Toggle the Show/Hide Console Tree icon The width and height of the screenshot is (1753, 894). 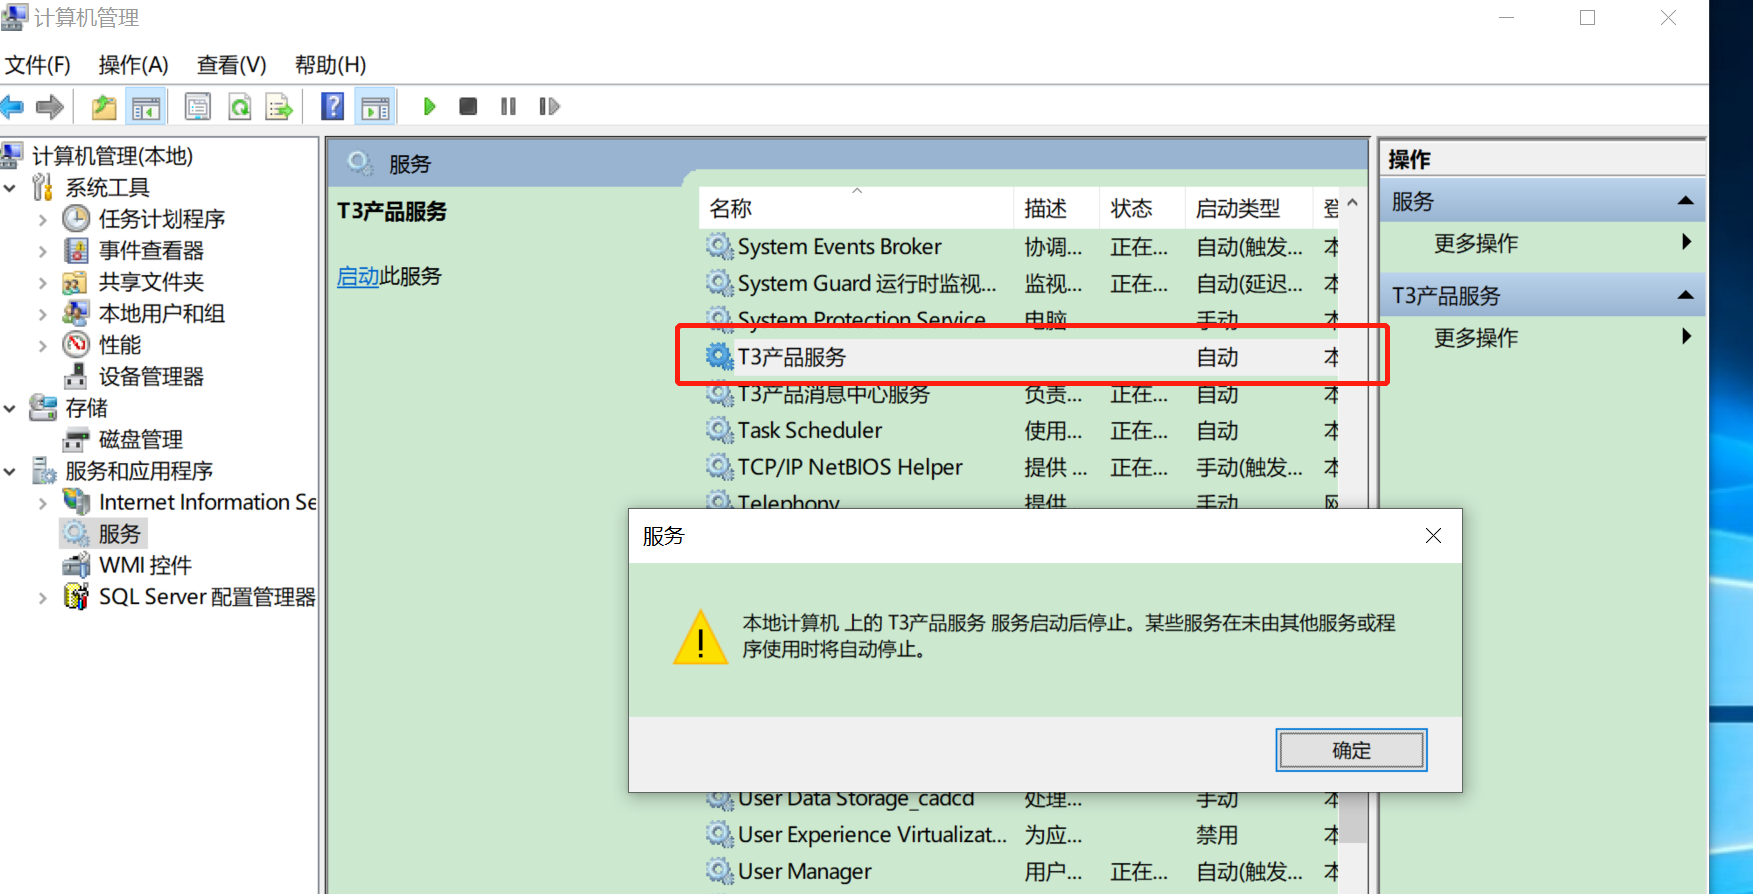point(146,106)
